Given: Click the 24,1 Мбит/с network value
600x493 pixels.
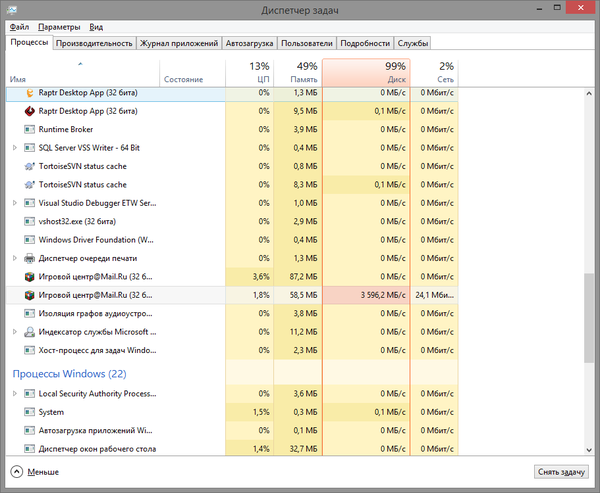Looking at the screenshot, I should click(x=434, y=295).
